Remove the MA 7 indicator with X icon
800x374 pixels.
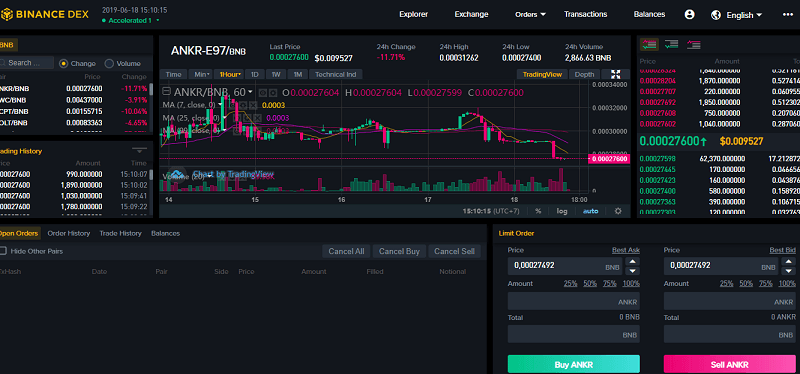pos(253,105)
